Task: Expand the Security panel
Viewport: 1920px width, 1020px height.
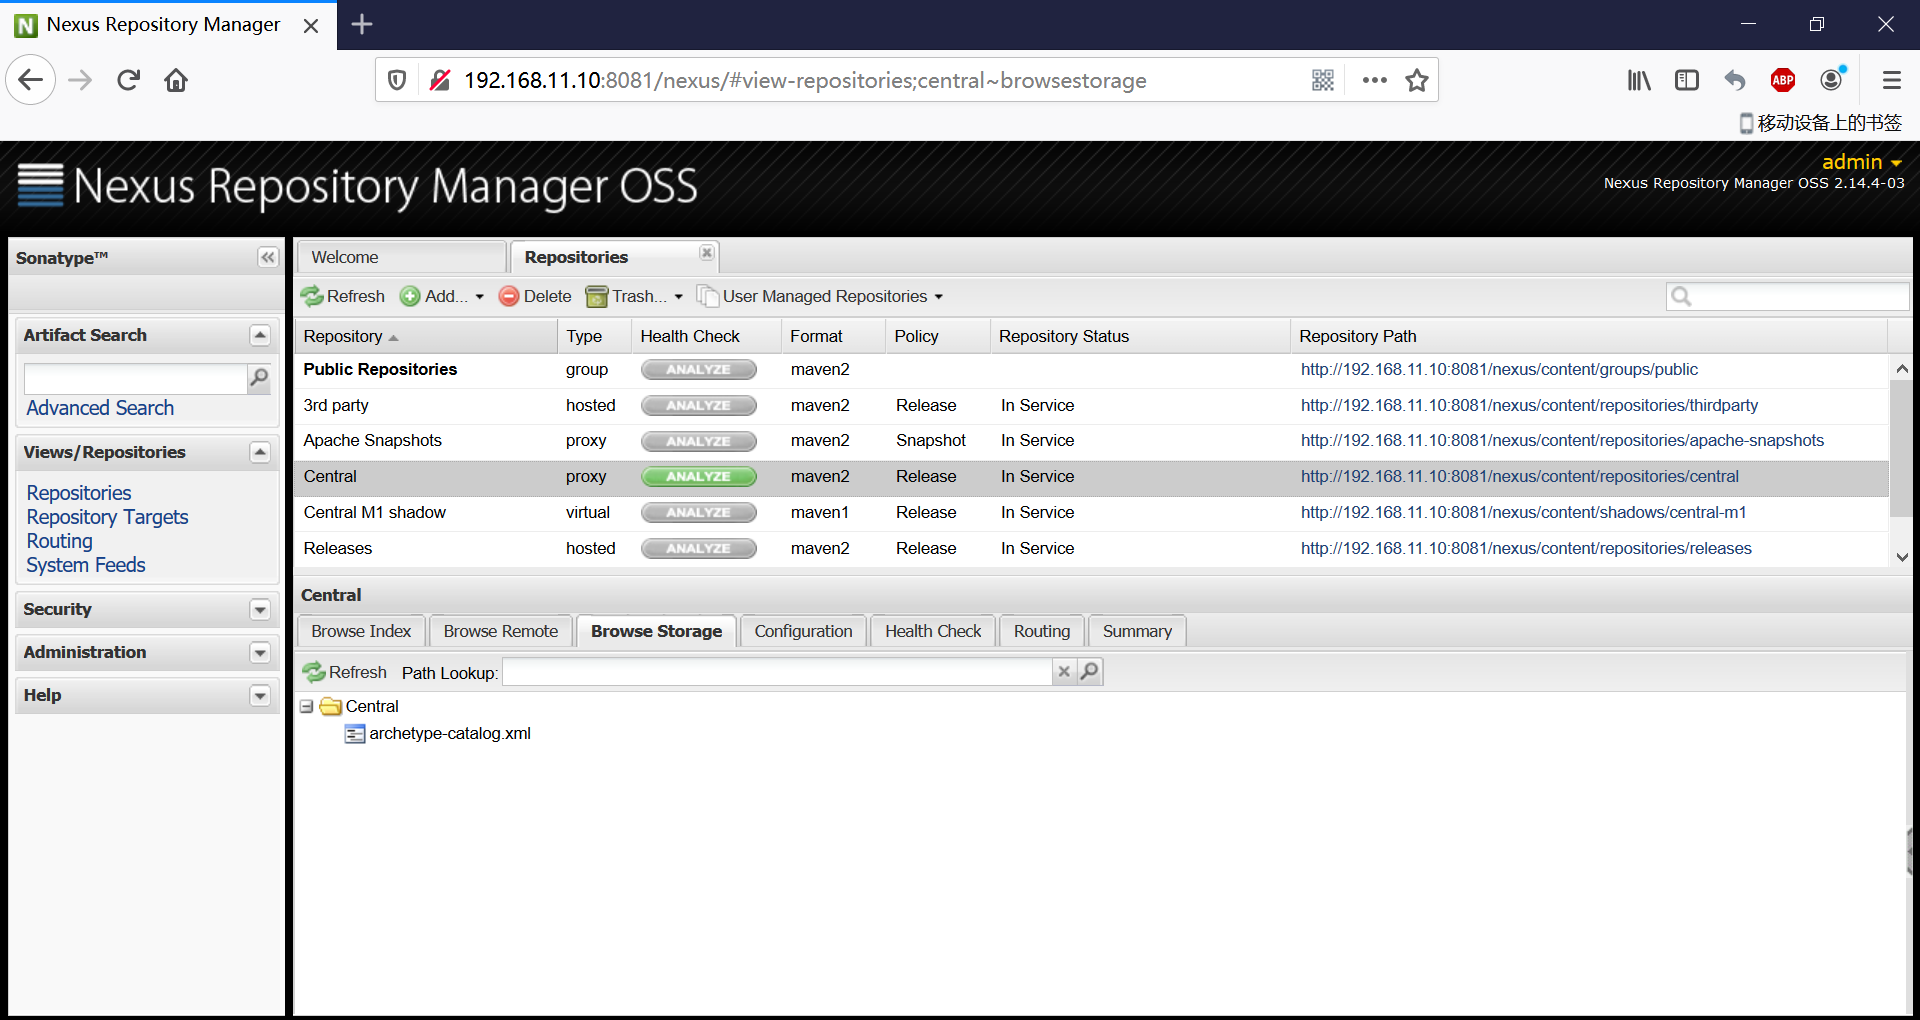Action: point(260,610)
